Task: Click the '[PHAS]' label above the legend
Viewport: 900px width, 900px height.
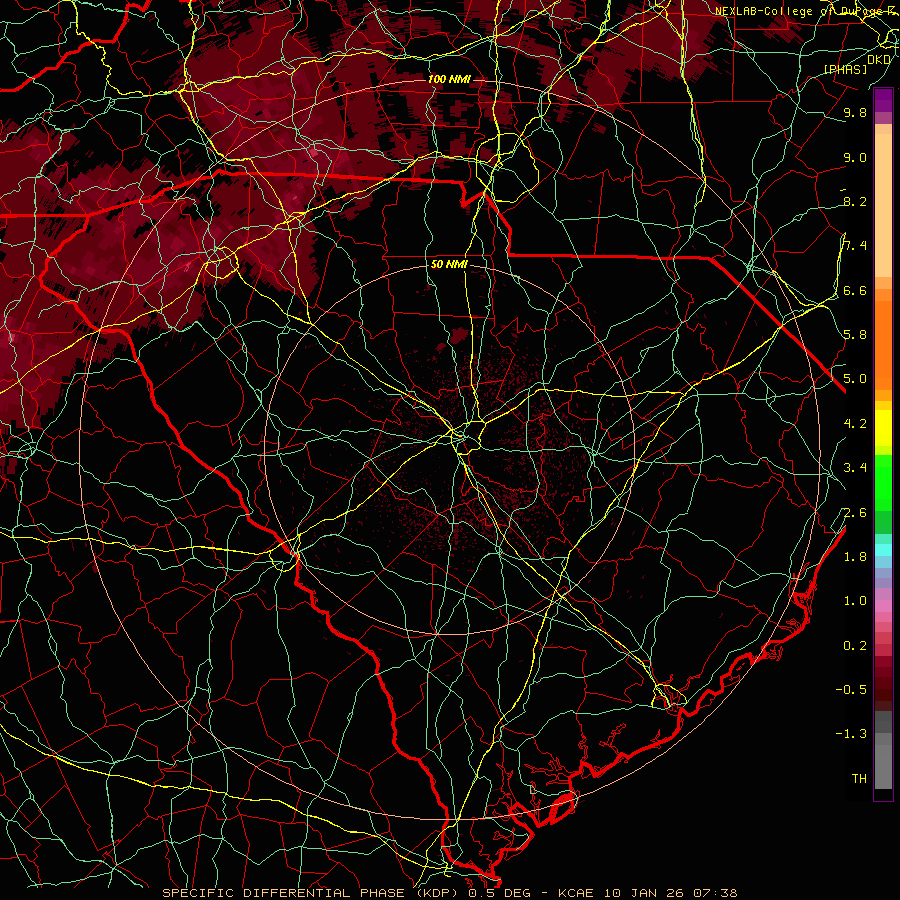Action: (x=845, y=70)
